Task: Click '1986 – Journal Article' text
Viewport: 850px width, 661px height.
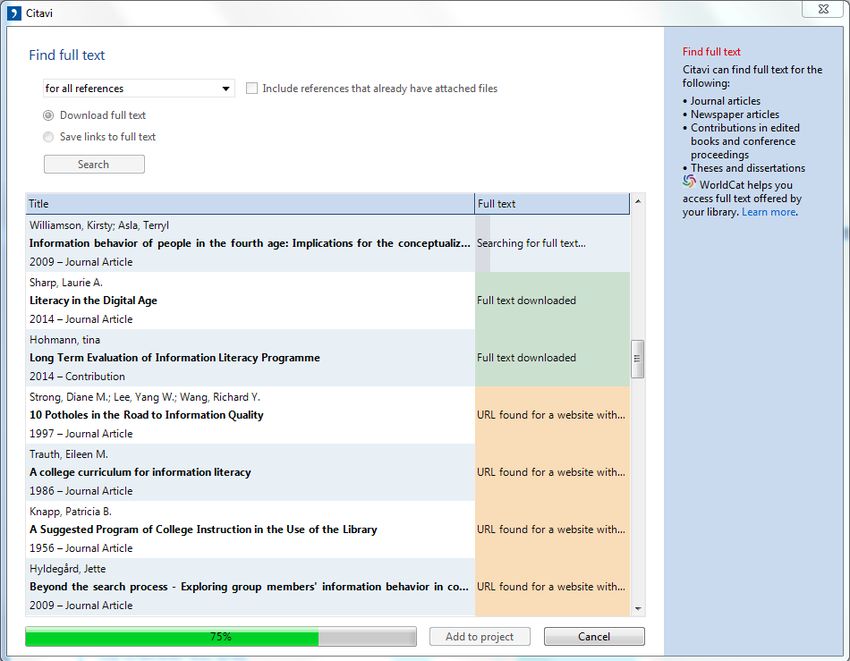Action: click(81, 491)
